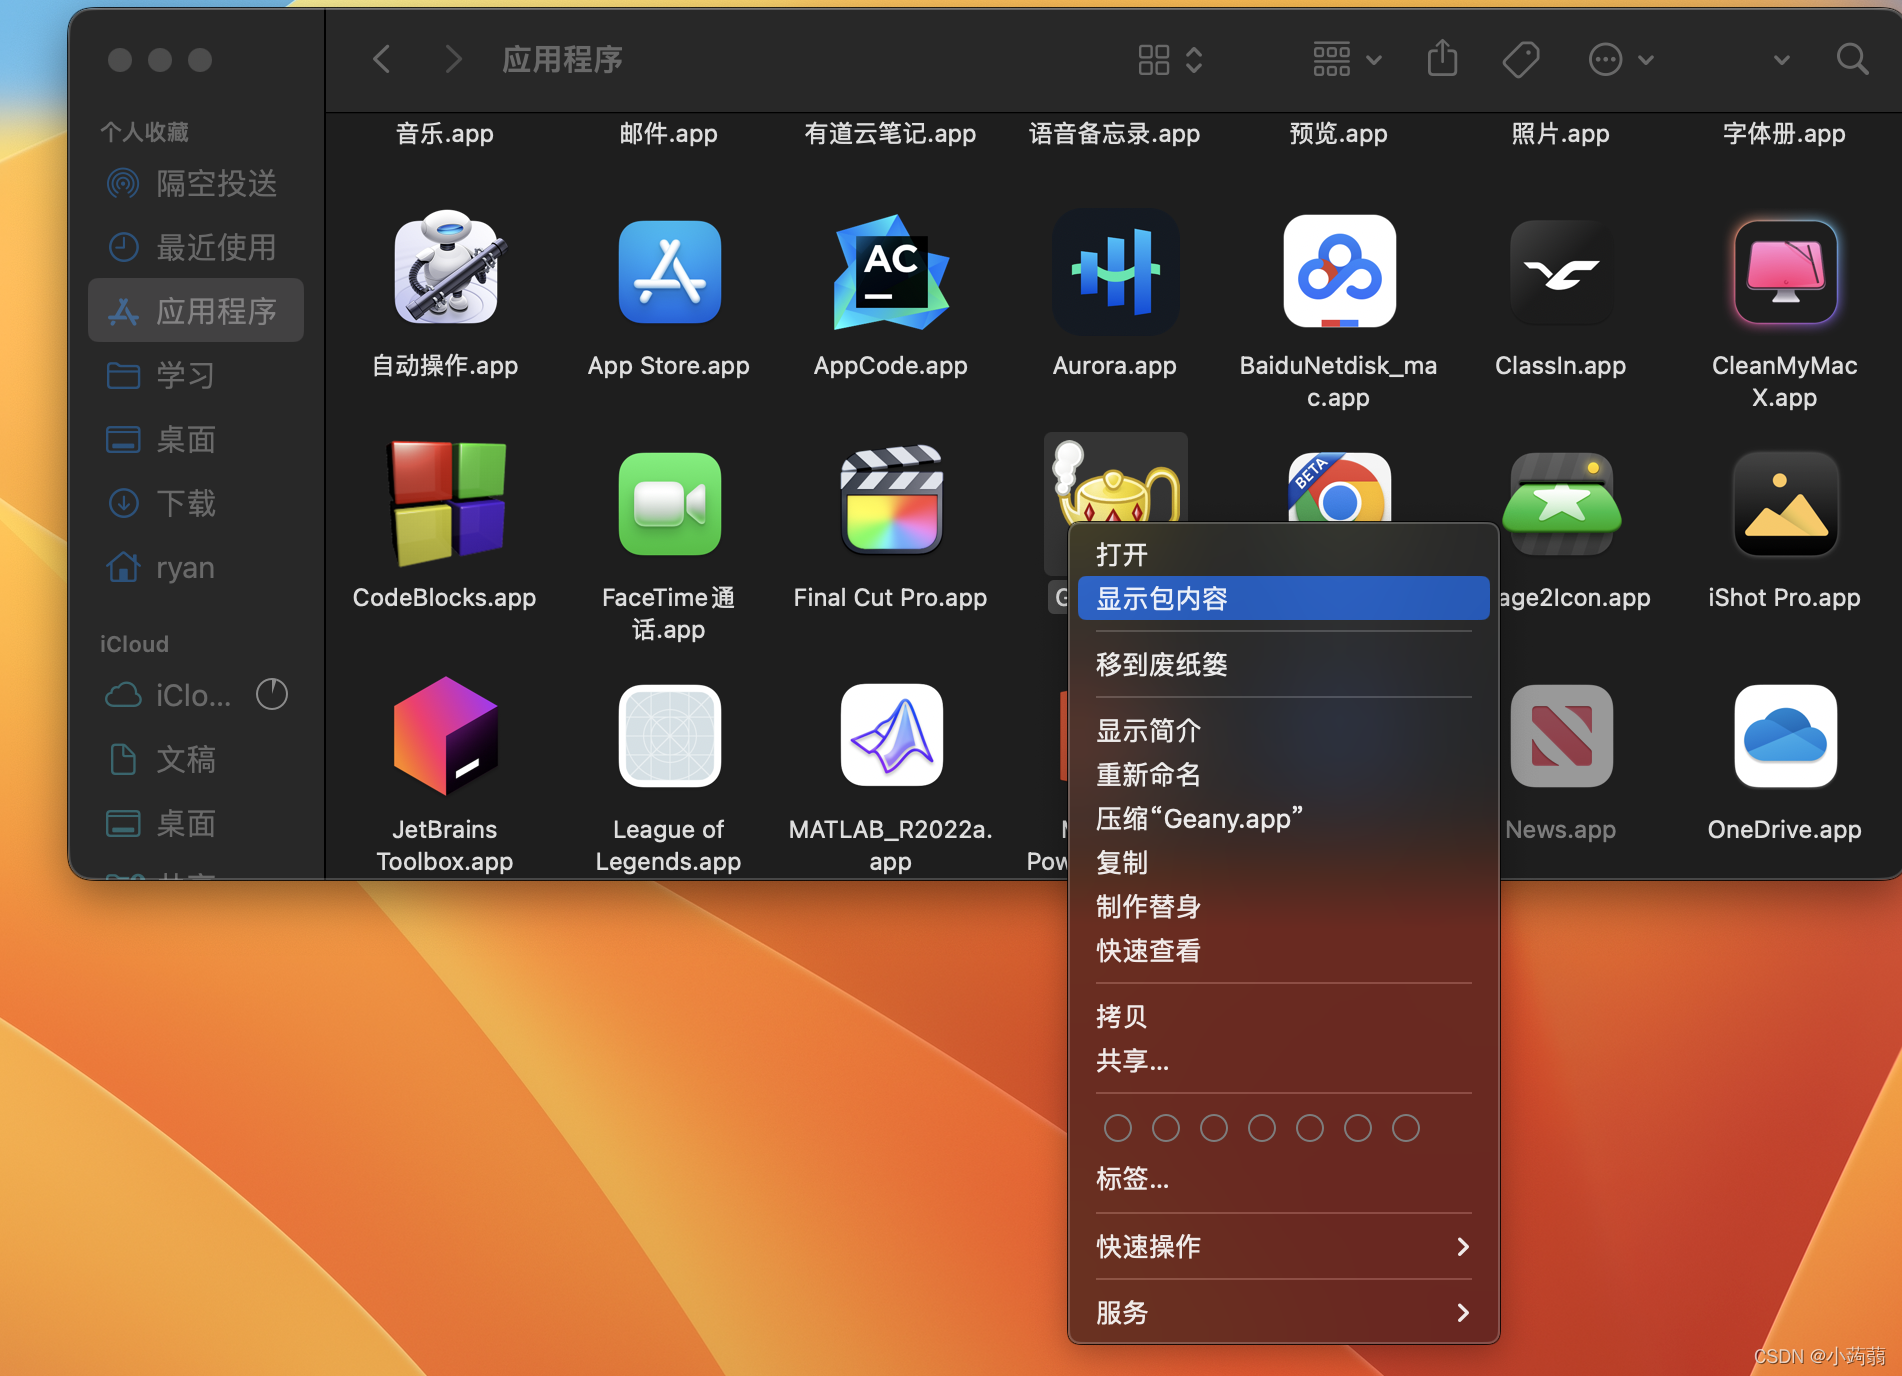Open CleanMyMacX.app
The image size is (1902, 1376).
tap(1784, 272)
